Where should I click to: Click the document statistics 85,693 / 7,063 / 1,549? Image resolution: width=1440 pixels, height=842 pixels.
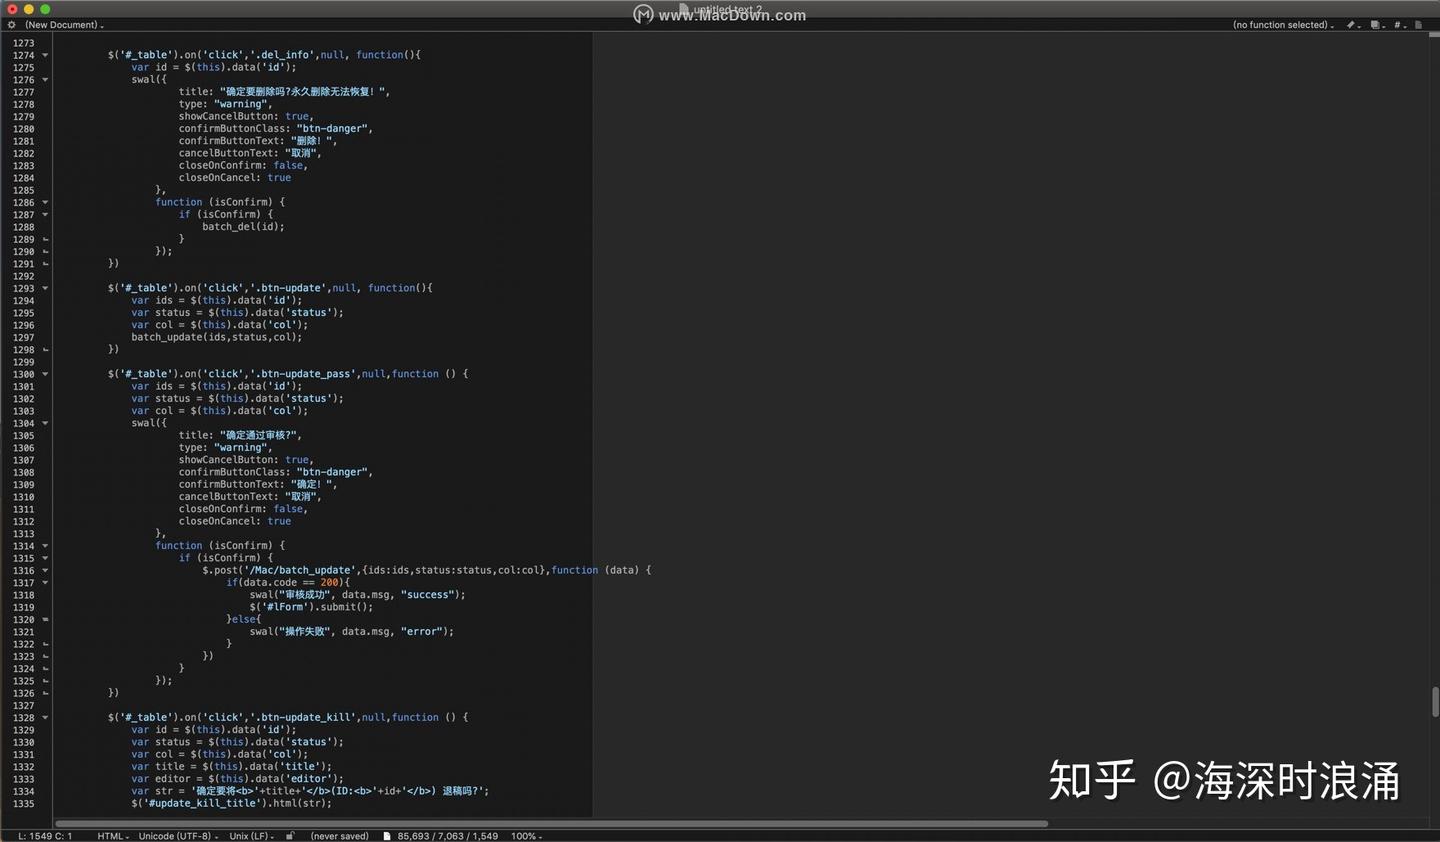447,836
